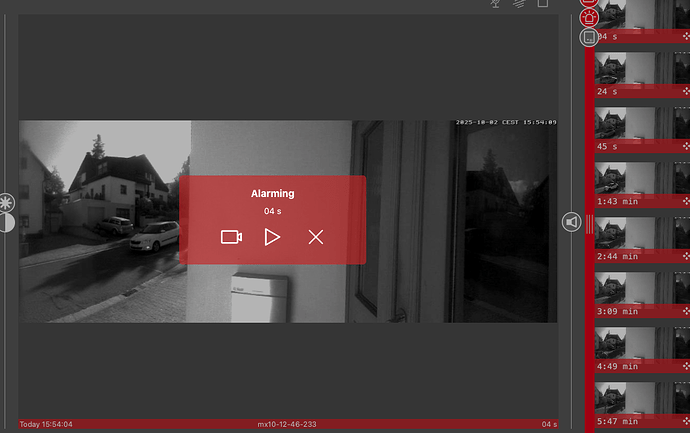Viewport: 690px width, 433px height.
Task: Open the 4:49 min alarm thumbnail
Action: click(642, 350)
